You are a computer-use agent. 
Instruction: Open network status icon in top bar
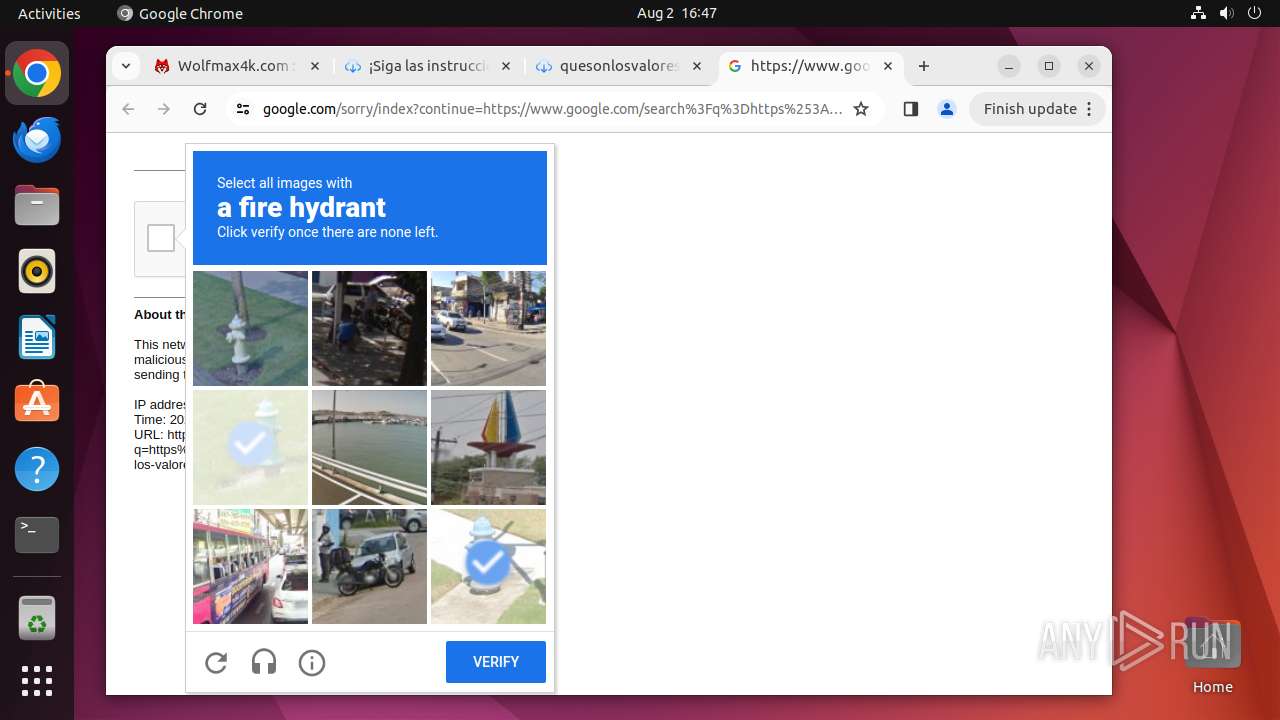[1198, 13]
